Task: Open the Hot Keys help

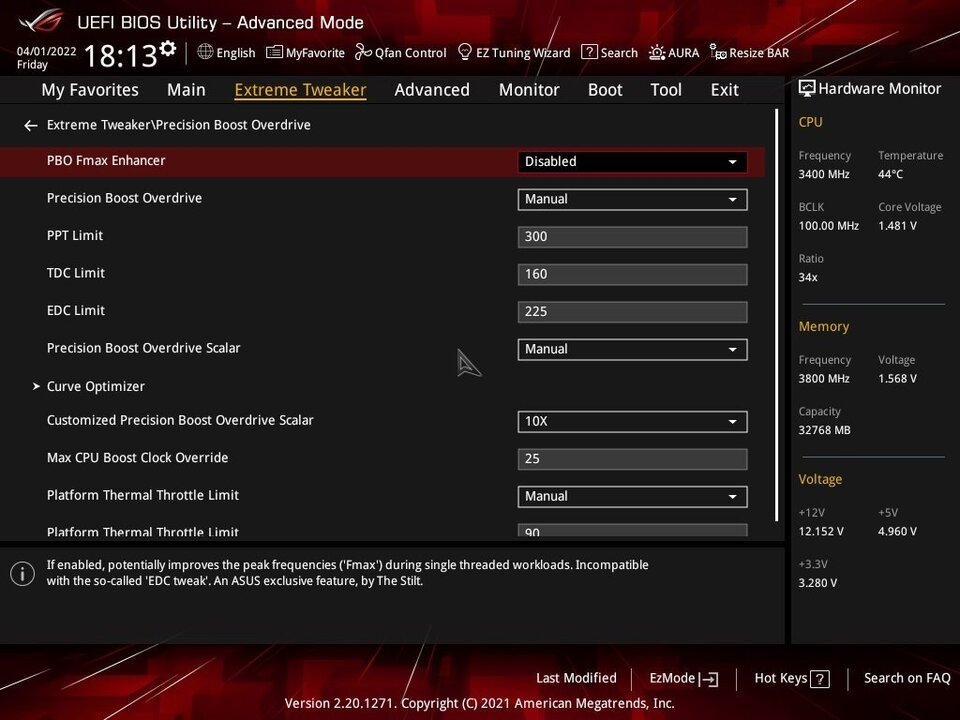Action: pos(791,678)
